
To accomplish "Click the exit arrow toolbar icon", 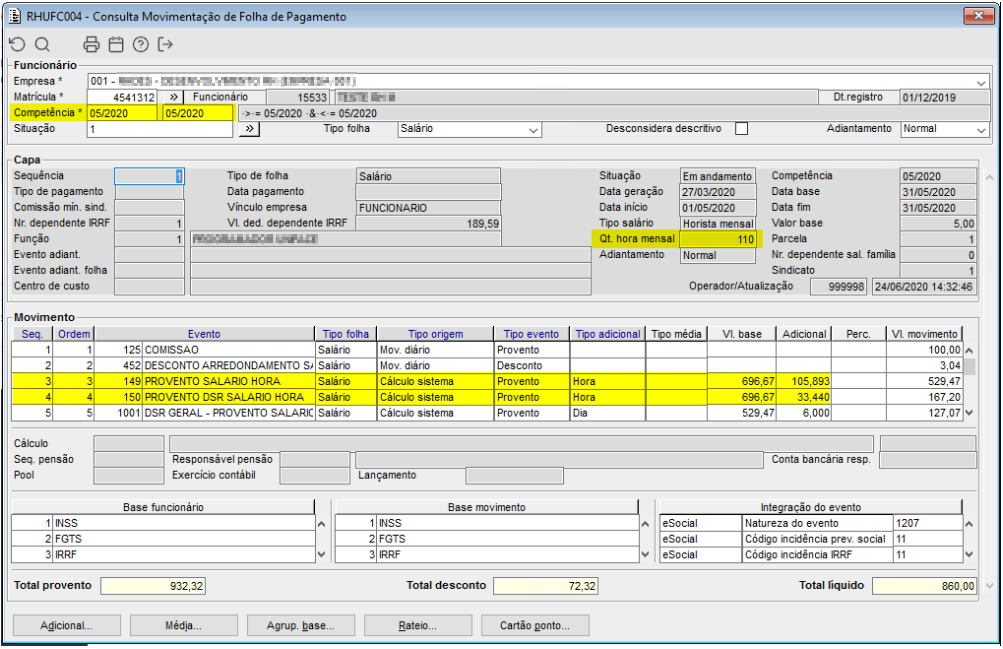I will (166, 44).
